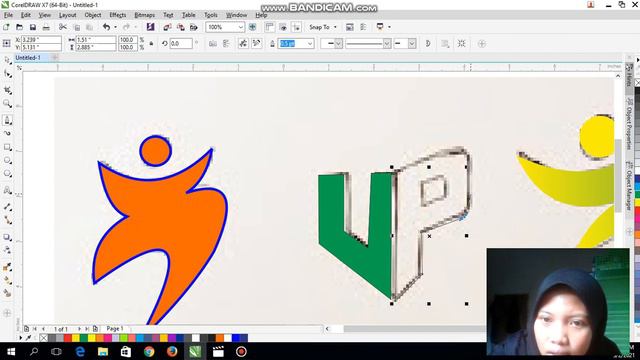
Task: Open the Edit menu
Action: [x=26, y=15]
